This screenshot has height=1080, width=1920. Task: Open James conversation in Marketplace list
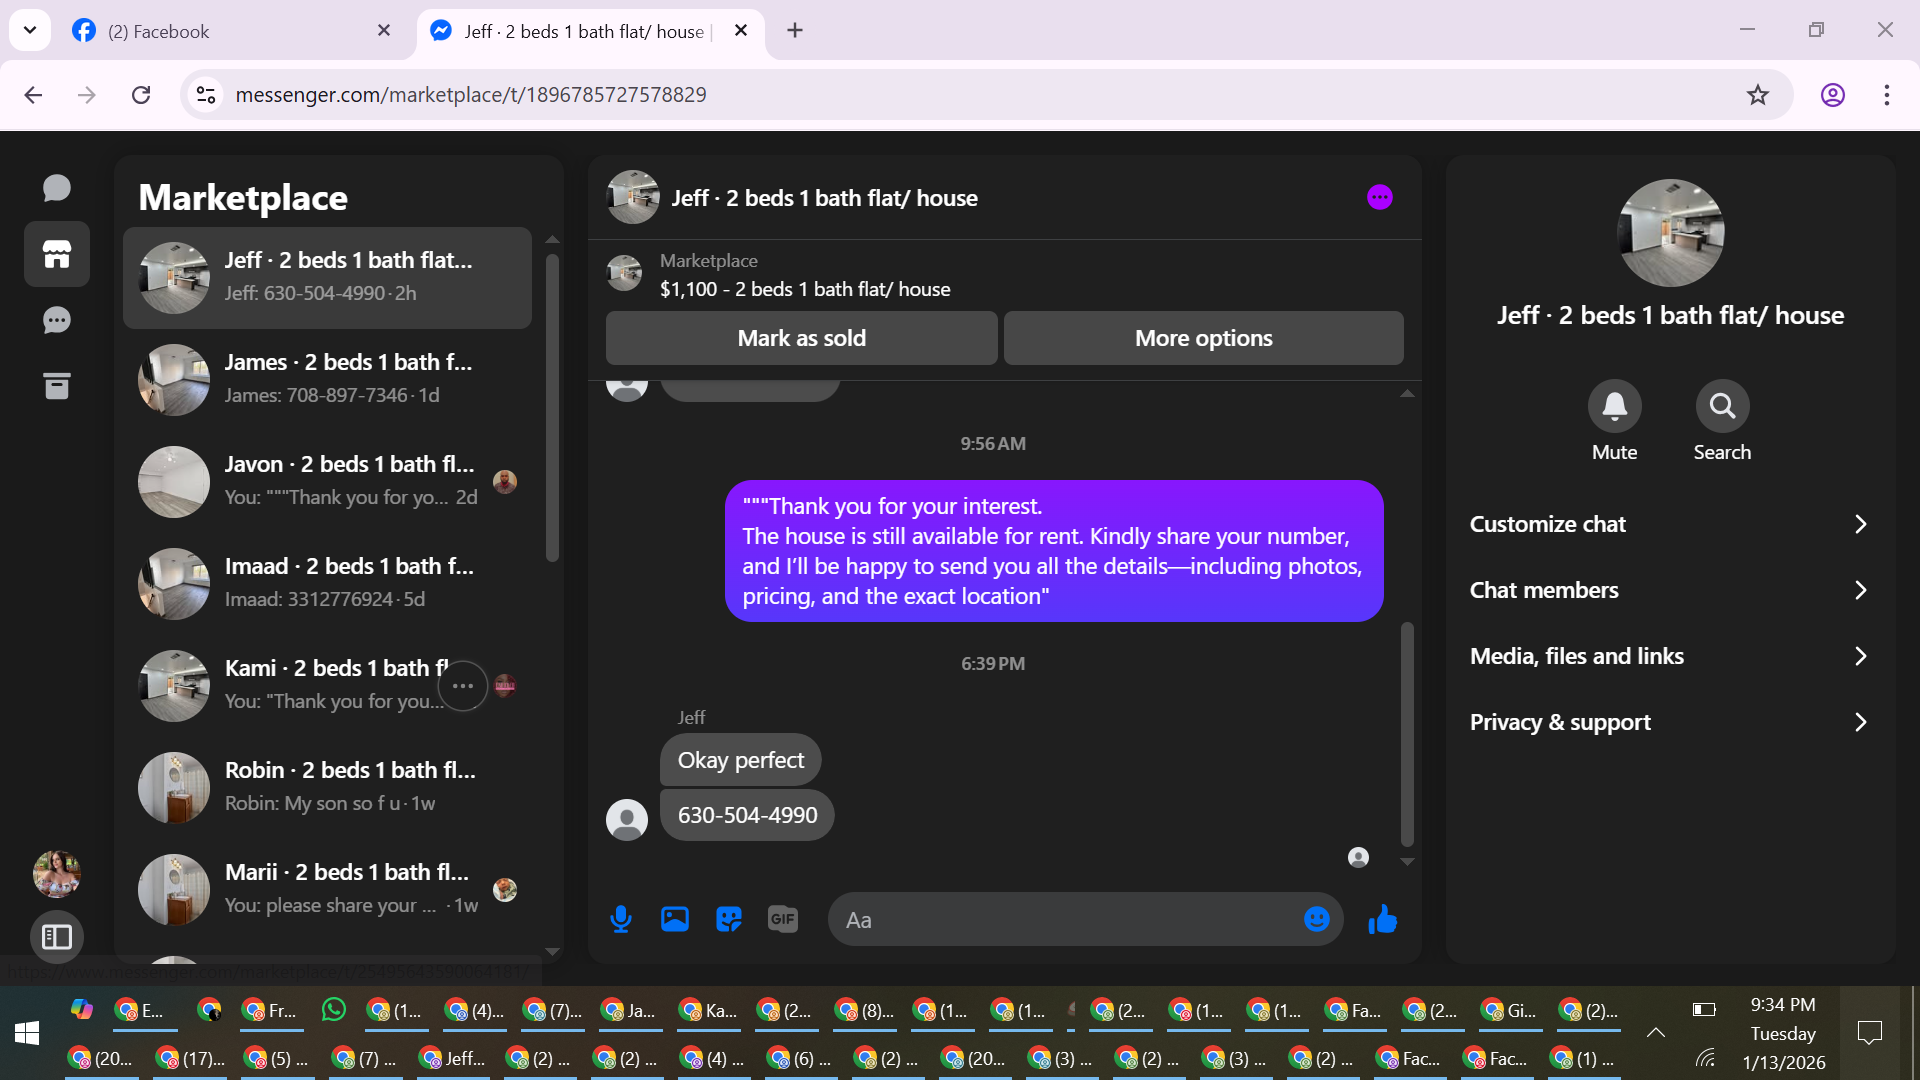328,379
